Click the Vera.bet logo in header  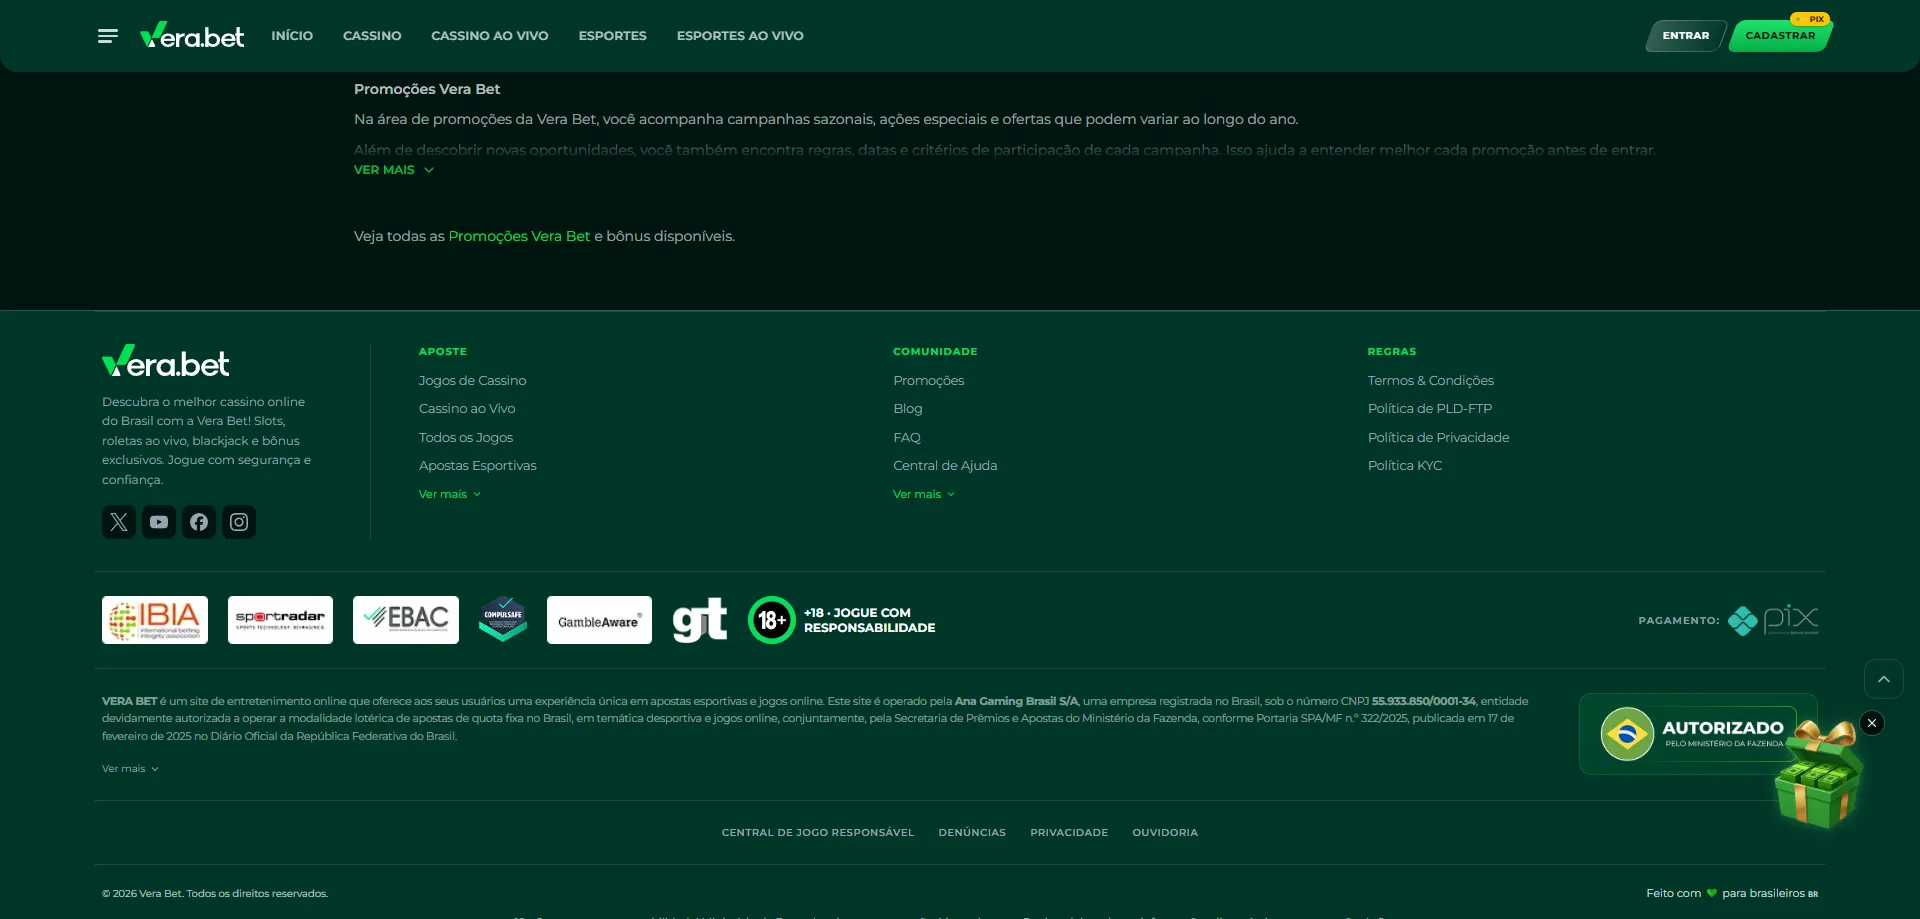click(192, 36)
